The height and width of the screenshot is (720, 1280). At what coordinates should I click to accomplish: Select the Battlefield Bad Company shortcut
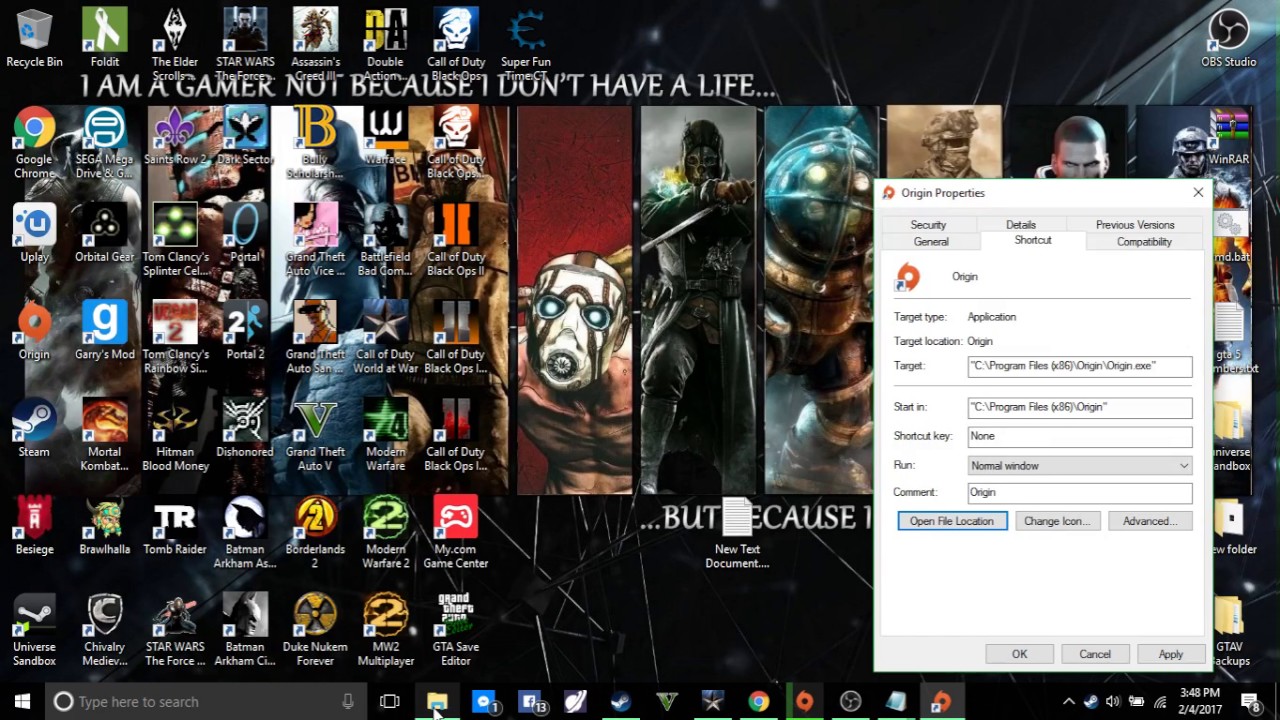385,241
